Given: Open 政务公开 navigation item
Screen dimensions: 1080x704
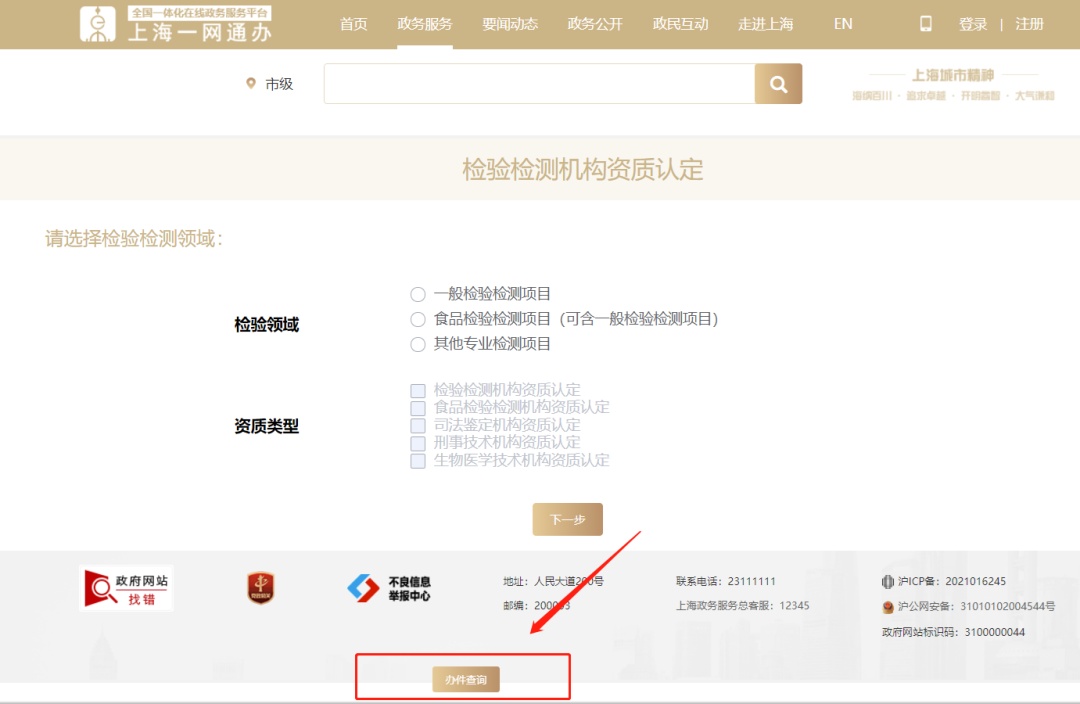Looking at the screenshot, I should [595, 24].
